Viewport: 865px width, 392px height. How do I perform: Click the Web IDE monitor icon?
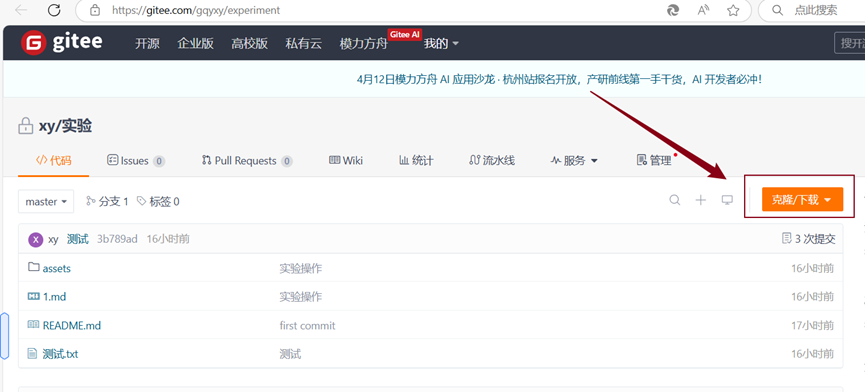click(x=727, y=200)
